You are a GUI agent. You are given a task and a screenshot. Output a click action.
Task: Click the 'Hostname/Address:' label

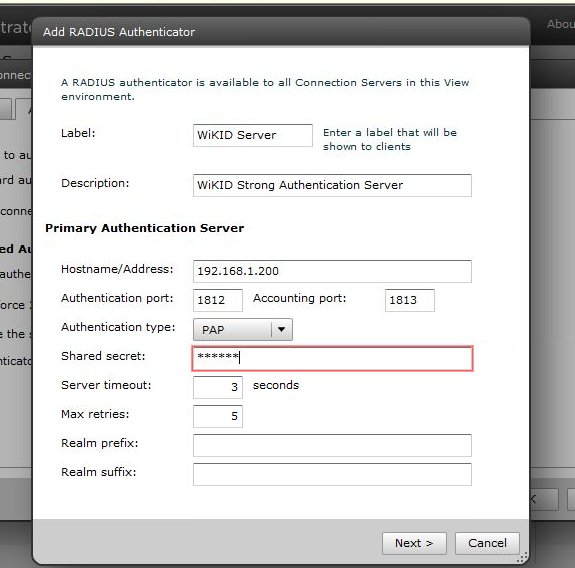(117, 269)
